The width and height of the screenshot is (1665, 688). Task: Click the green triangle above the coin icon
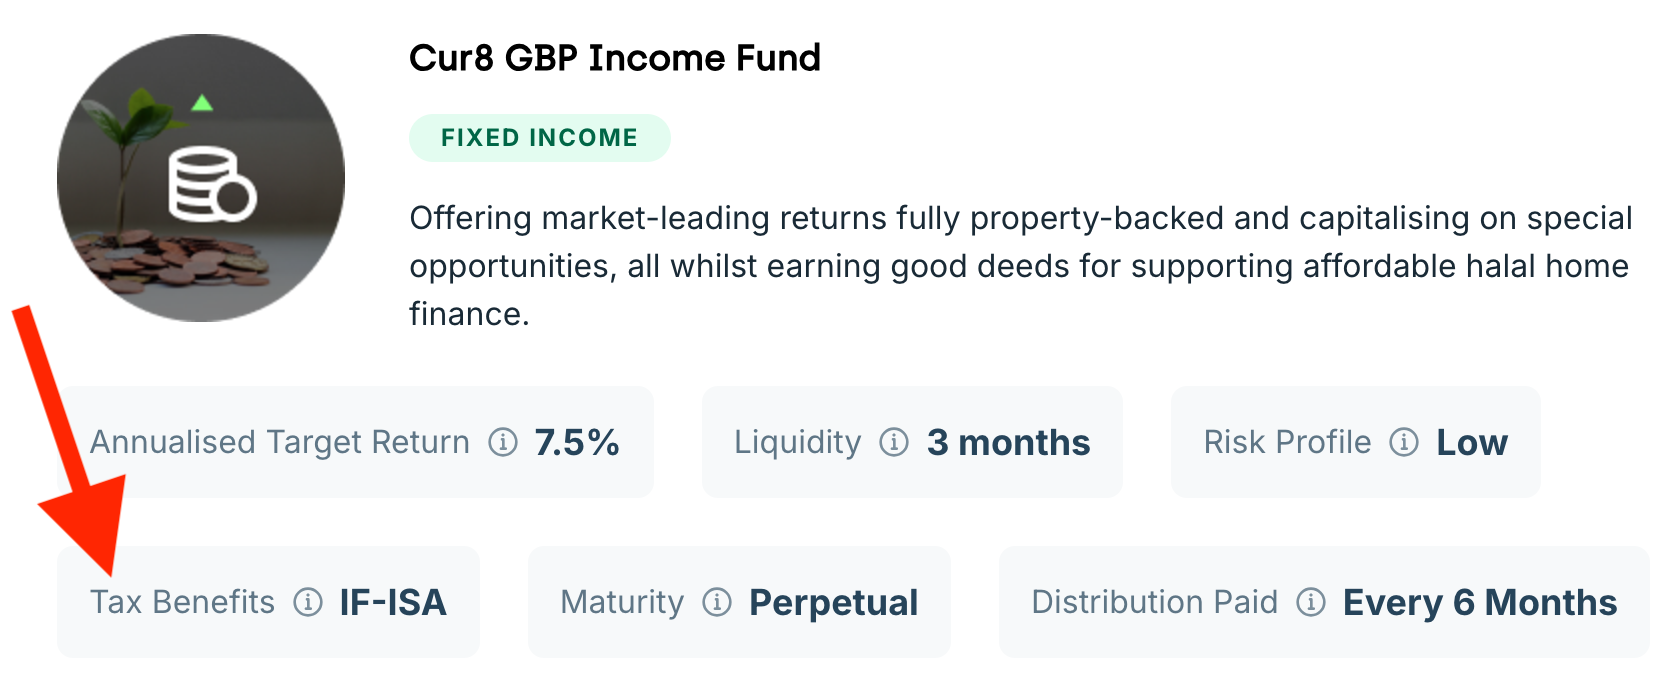(202, 102)
